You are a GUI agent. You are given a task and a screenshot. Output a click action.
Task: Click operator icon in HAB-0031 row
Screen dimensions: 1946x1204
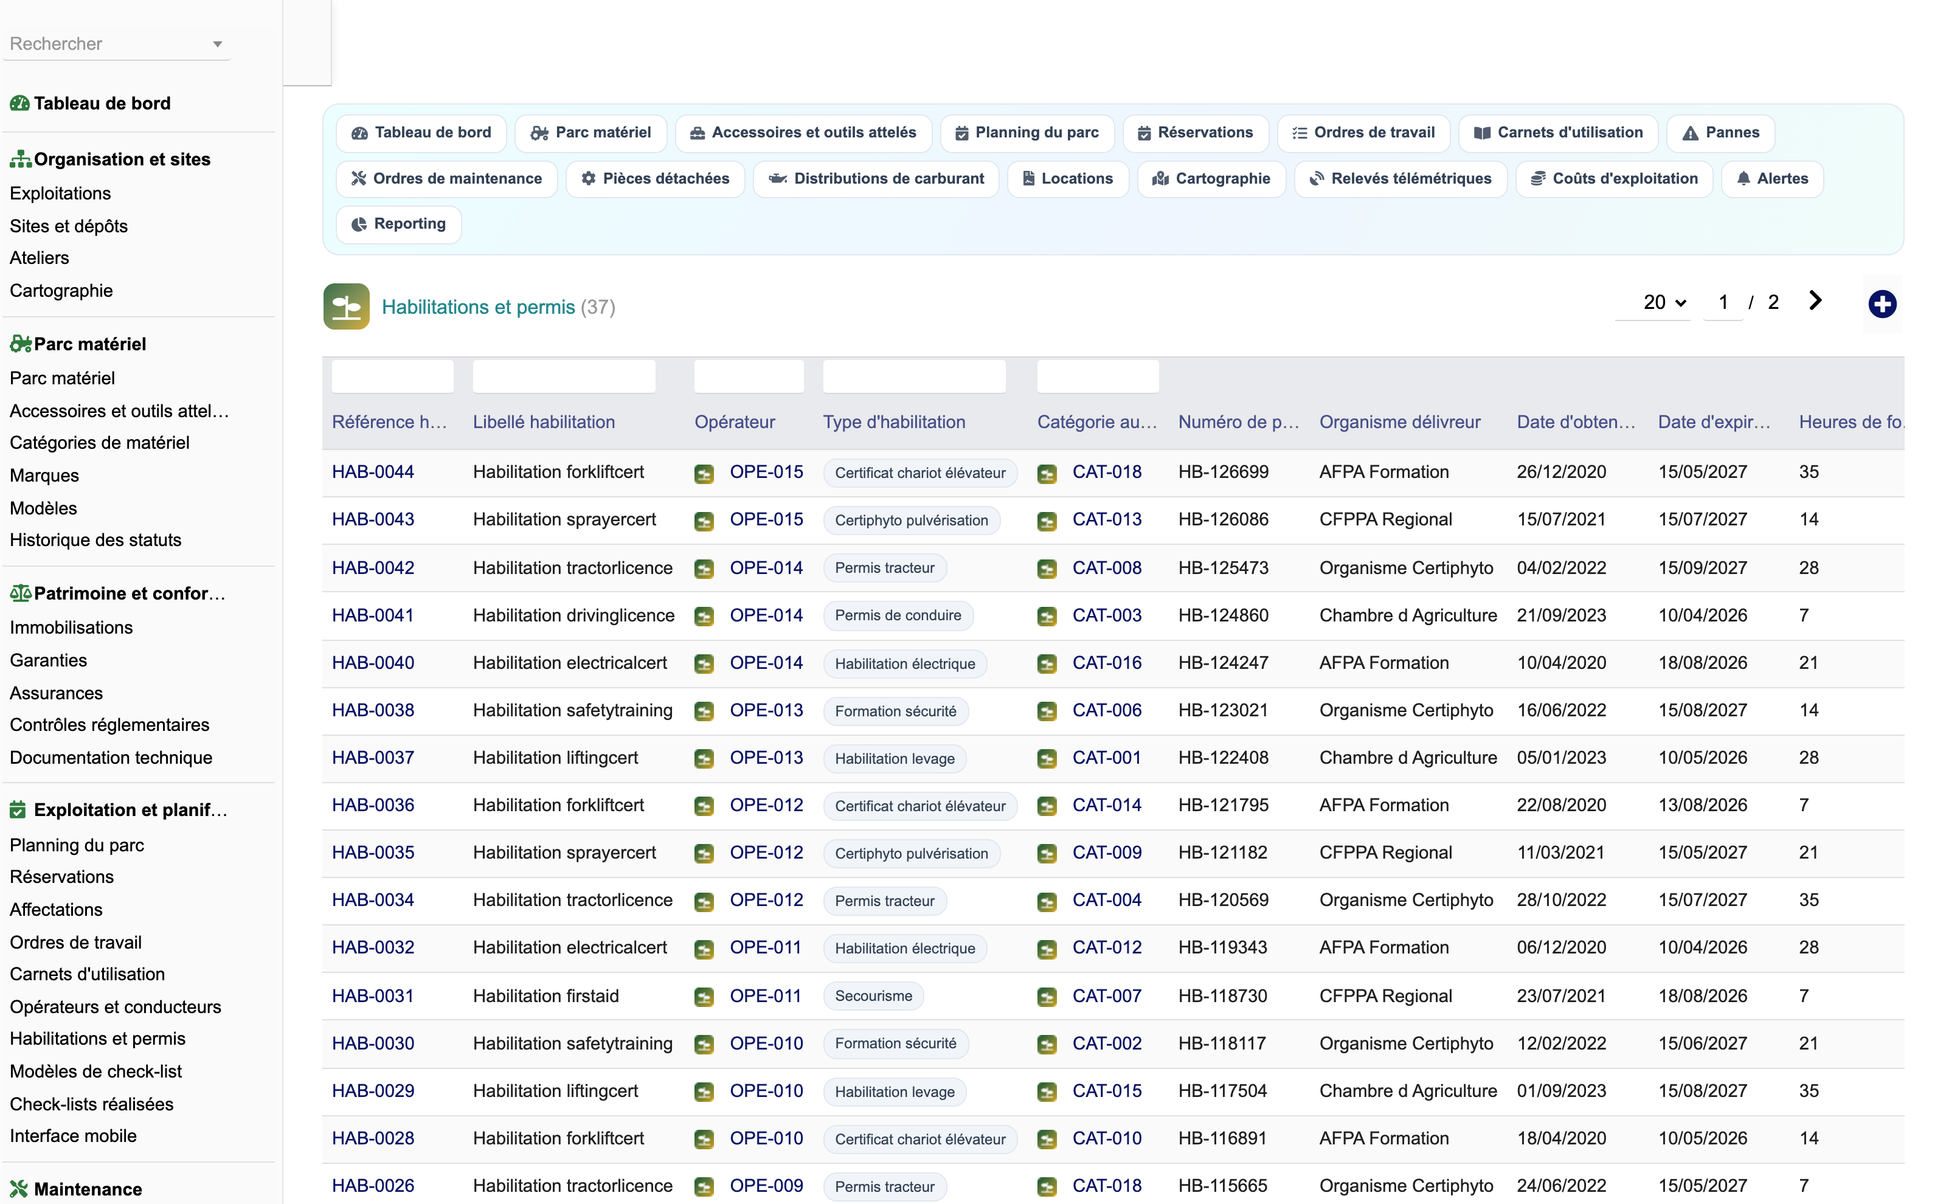[704, 997]
